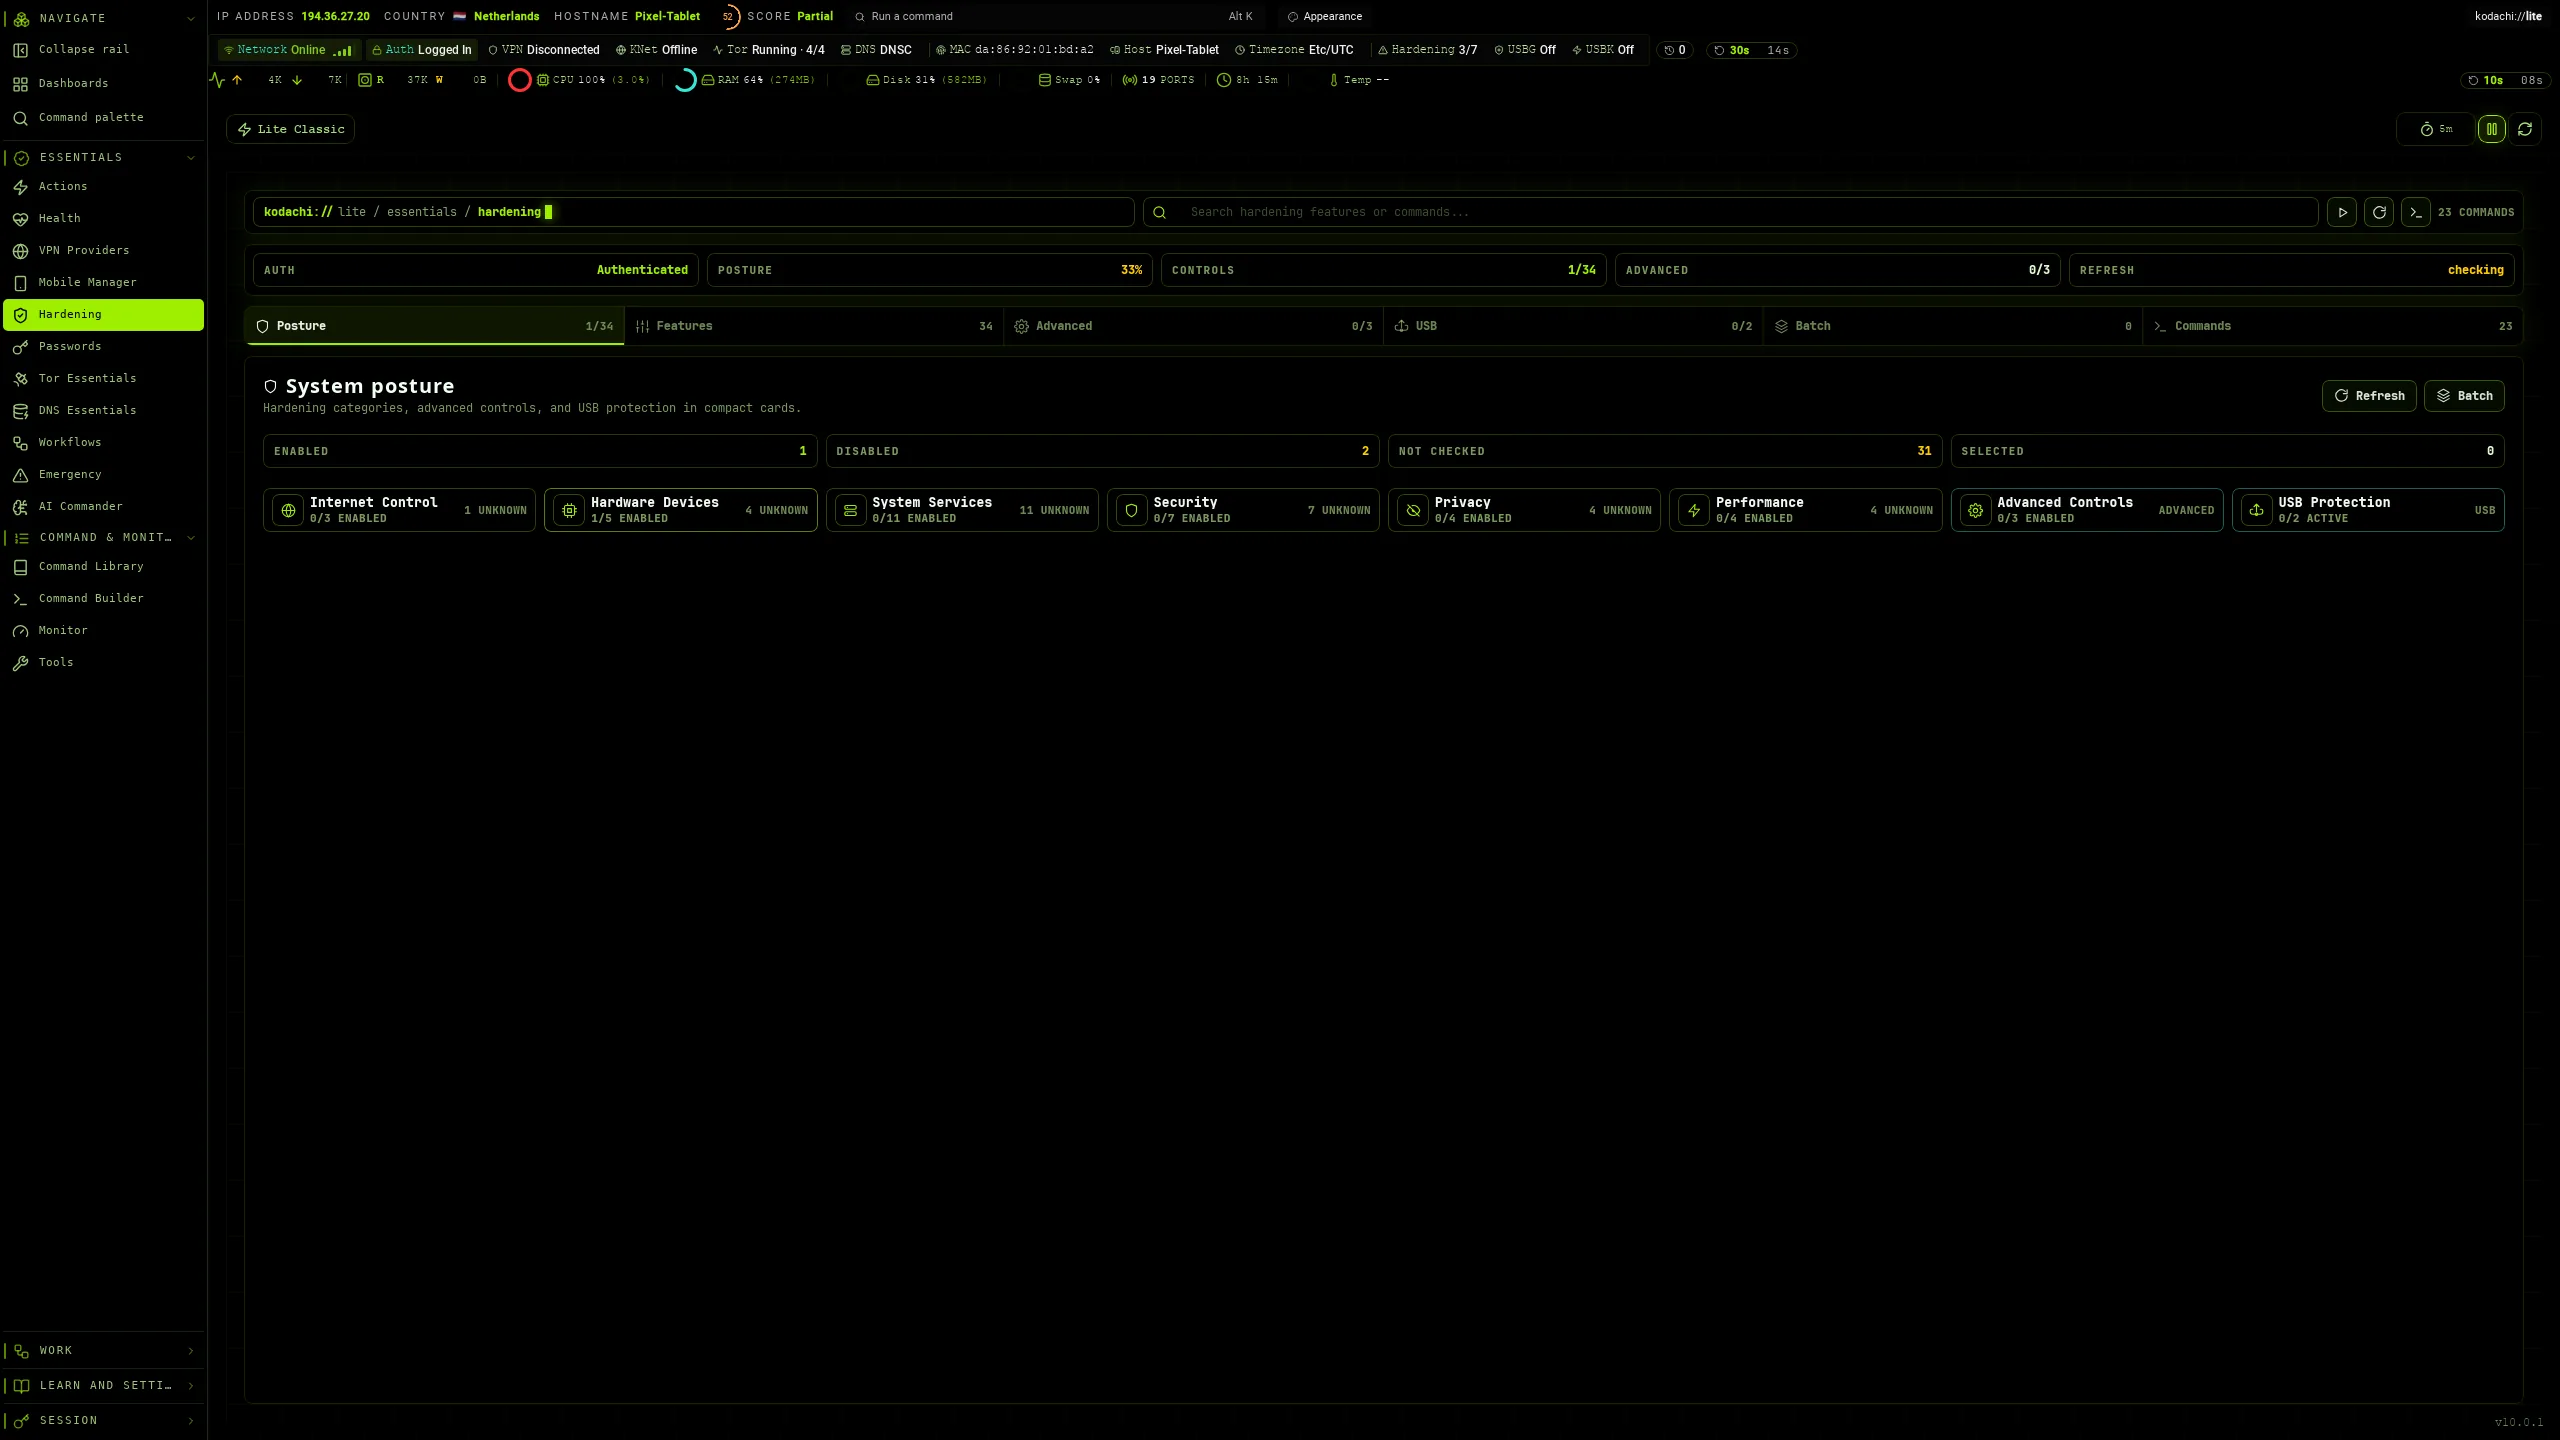Open the Command Library

click(x=103, y=566)
